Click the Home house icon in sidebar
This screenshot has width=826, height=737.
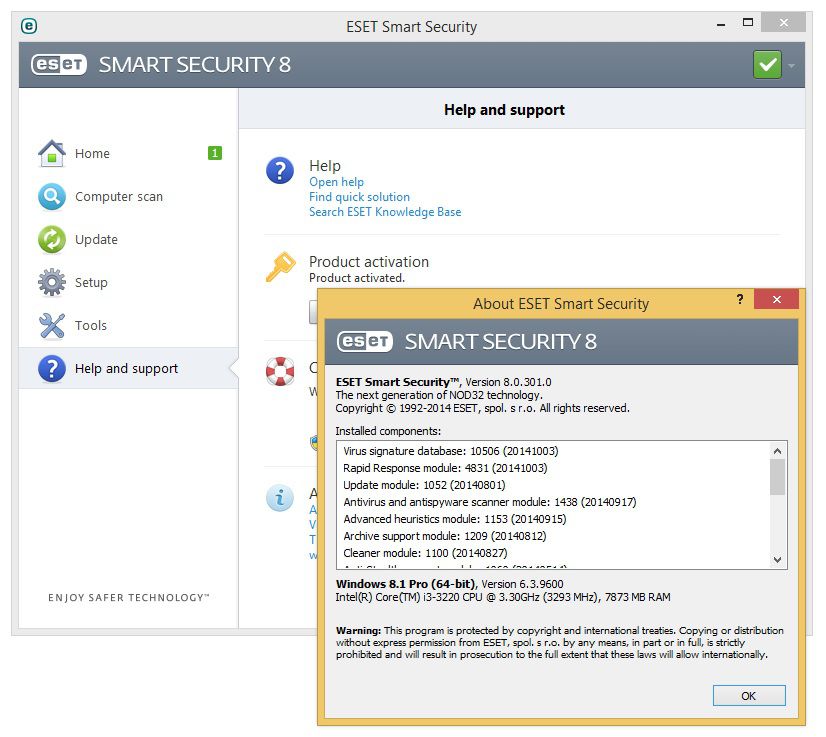pos(52,153)
